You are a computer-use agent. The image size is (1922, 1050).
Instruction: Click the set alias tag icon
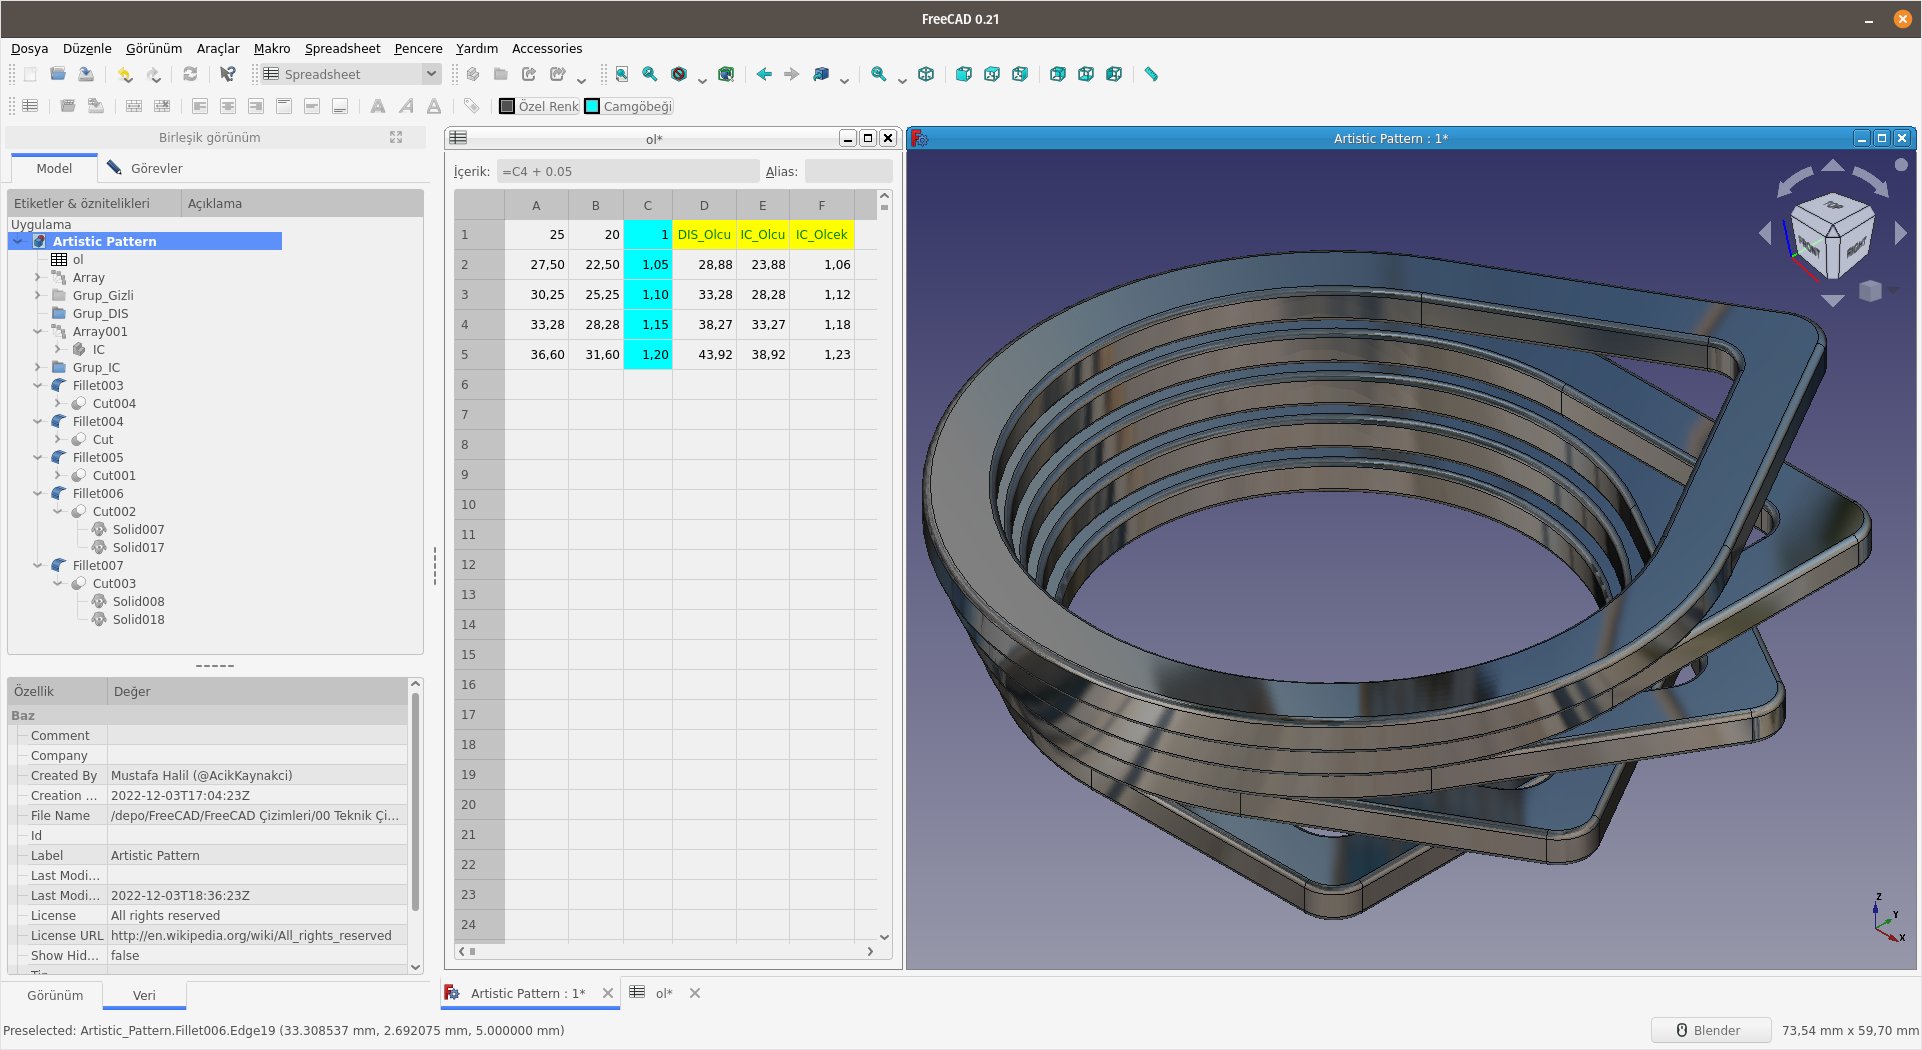(x=470, y=105)
